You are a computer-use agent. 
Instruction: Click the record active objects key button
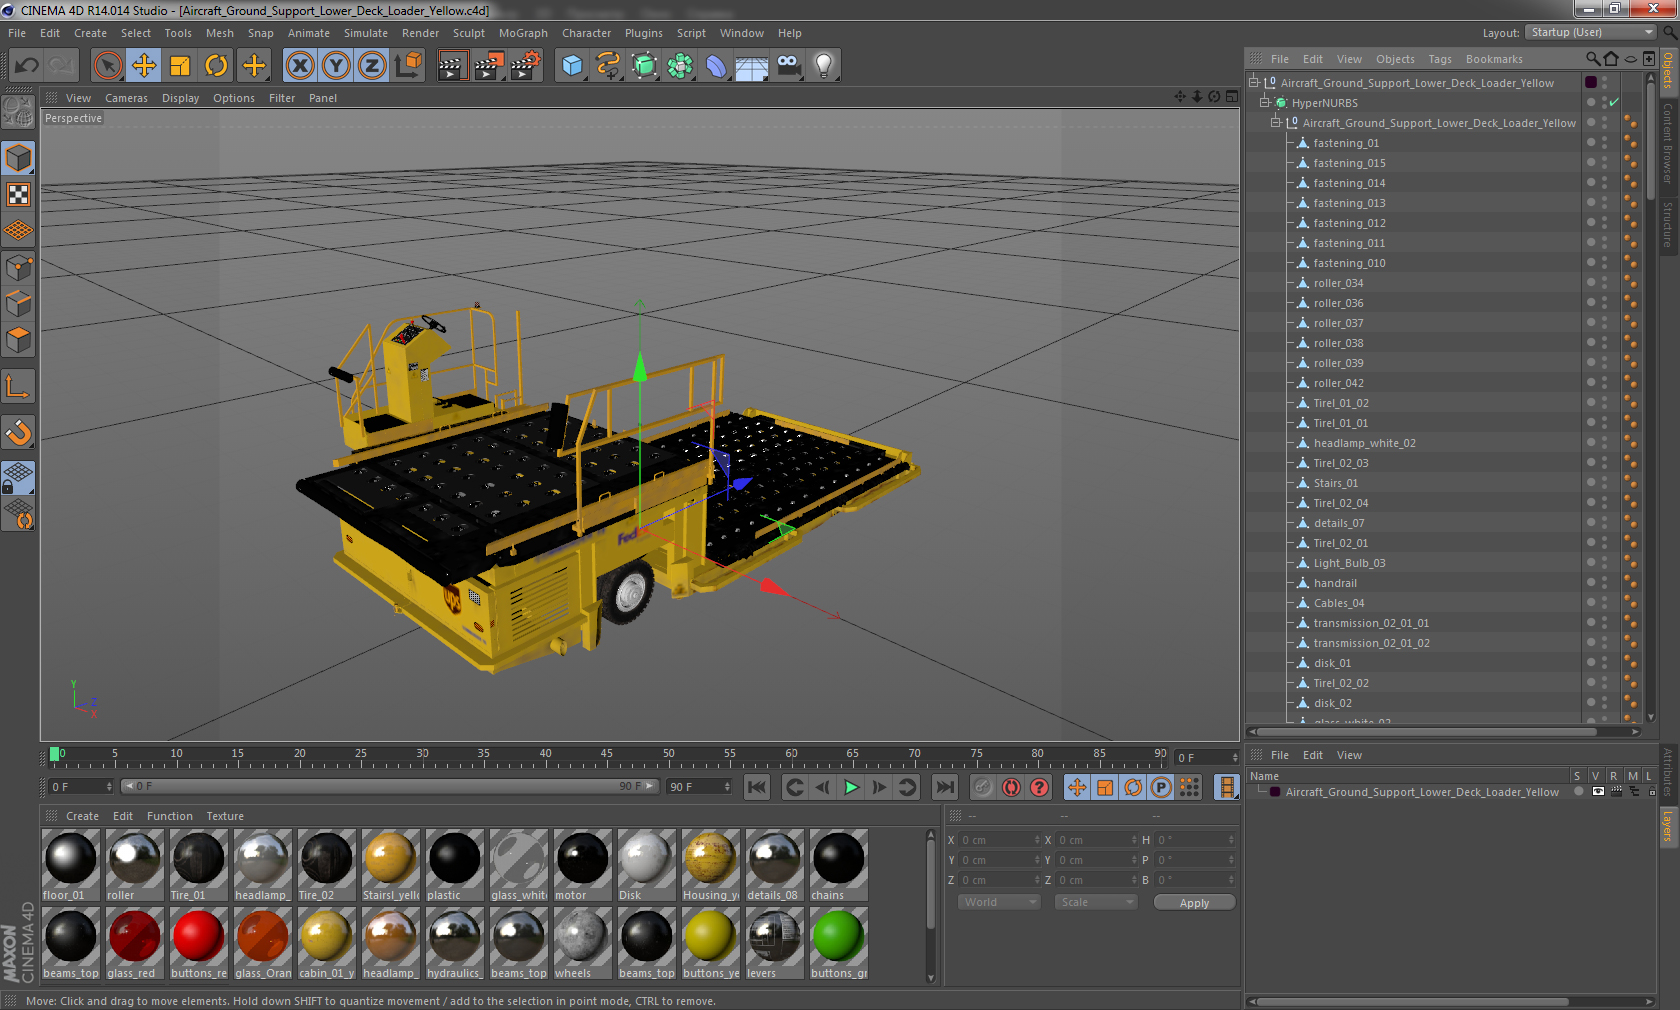983,788
